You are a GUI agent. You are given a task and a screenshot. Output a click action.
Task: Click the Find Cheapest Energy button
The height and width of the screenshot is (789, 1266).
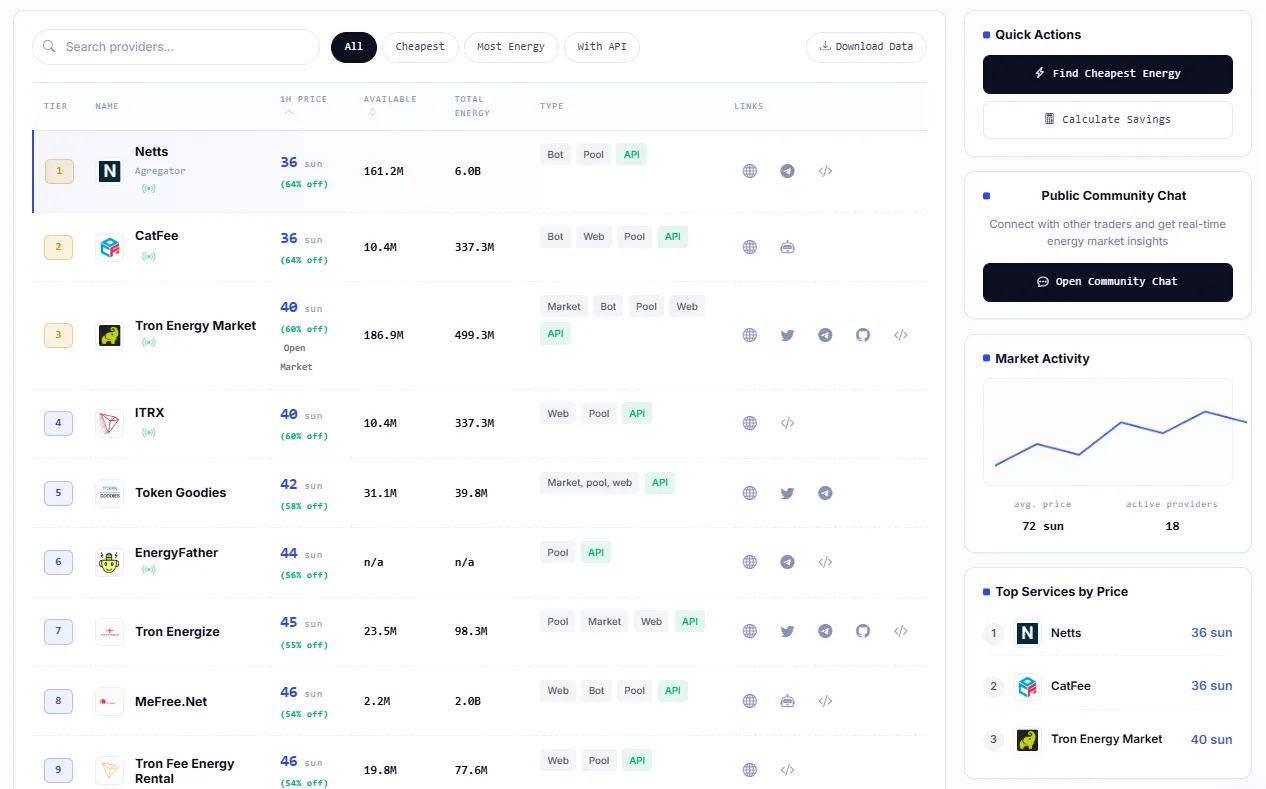[1108, 74]
